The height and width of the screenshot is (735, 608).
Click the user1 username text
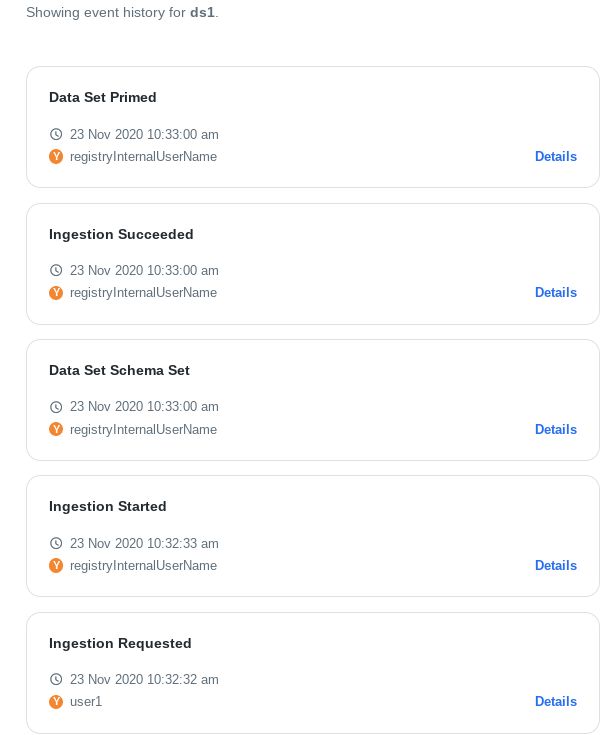tap(86, 702)
